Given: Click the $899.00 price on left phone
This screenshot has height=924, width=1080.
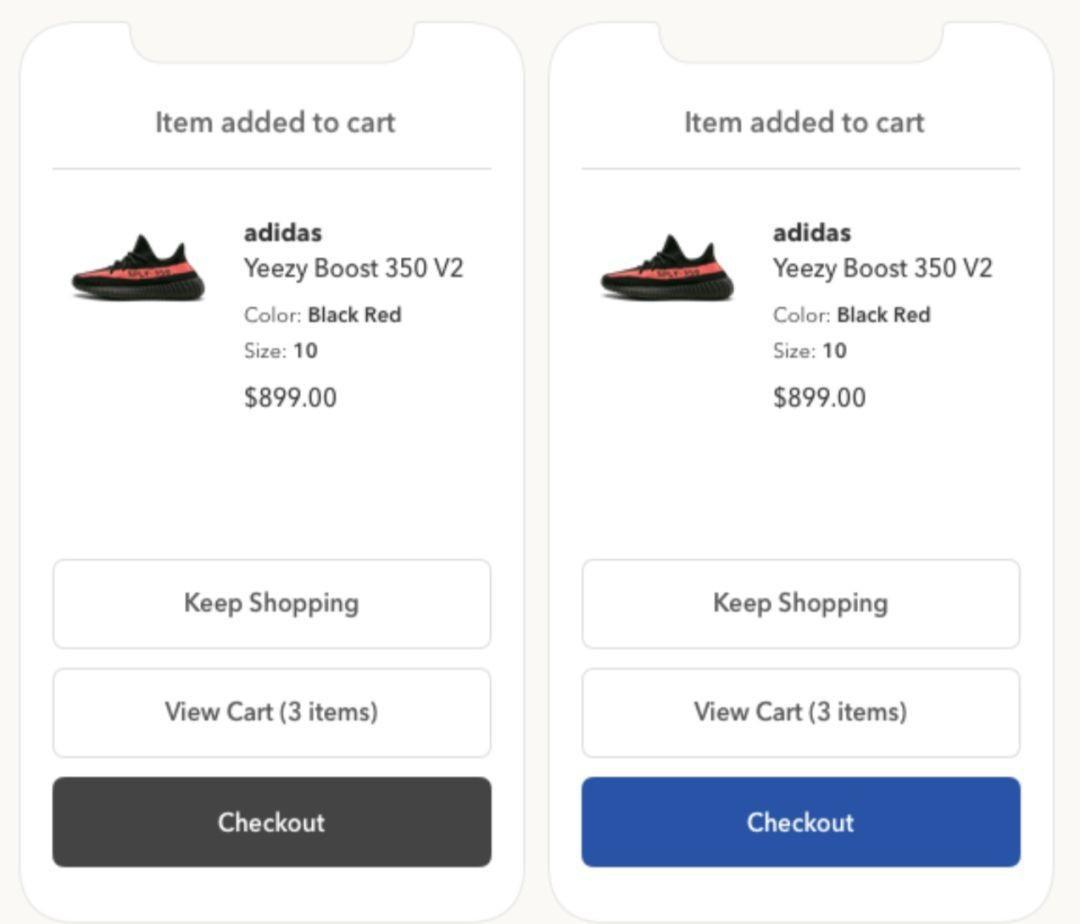Looking at the screenshot, I should click(x=290, y=397).
